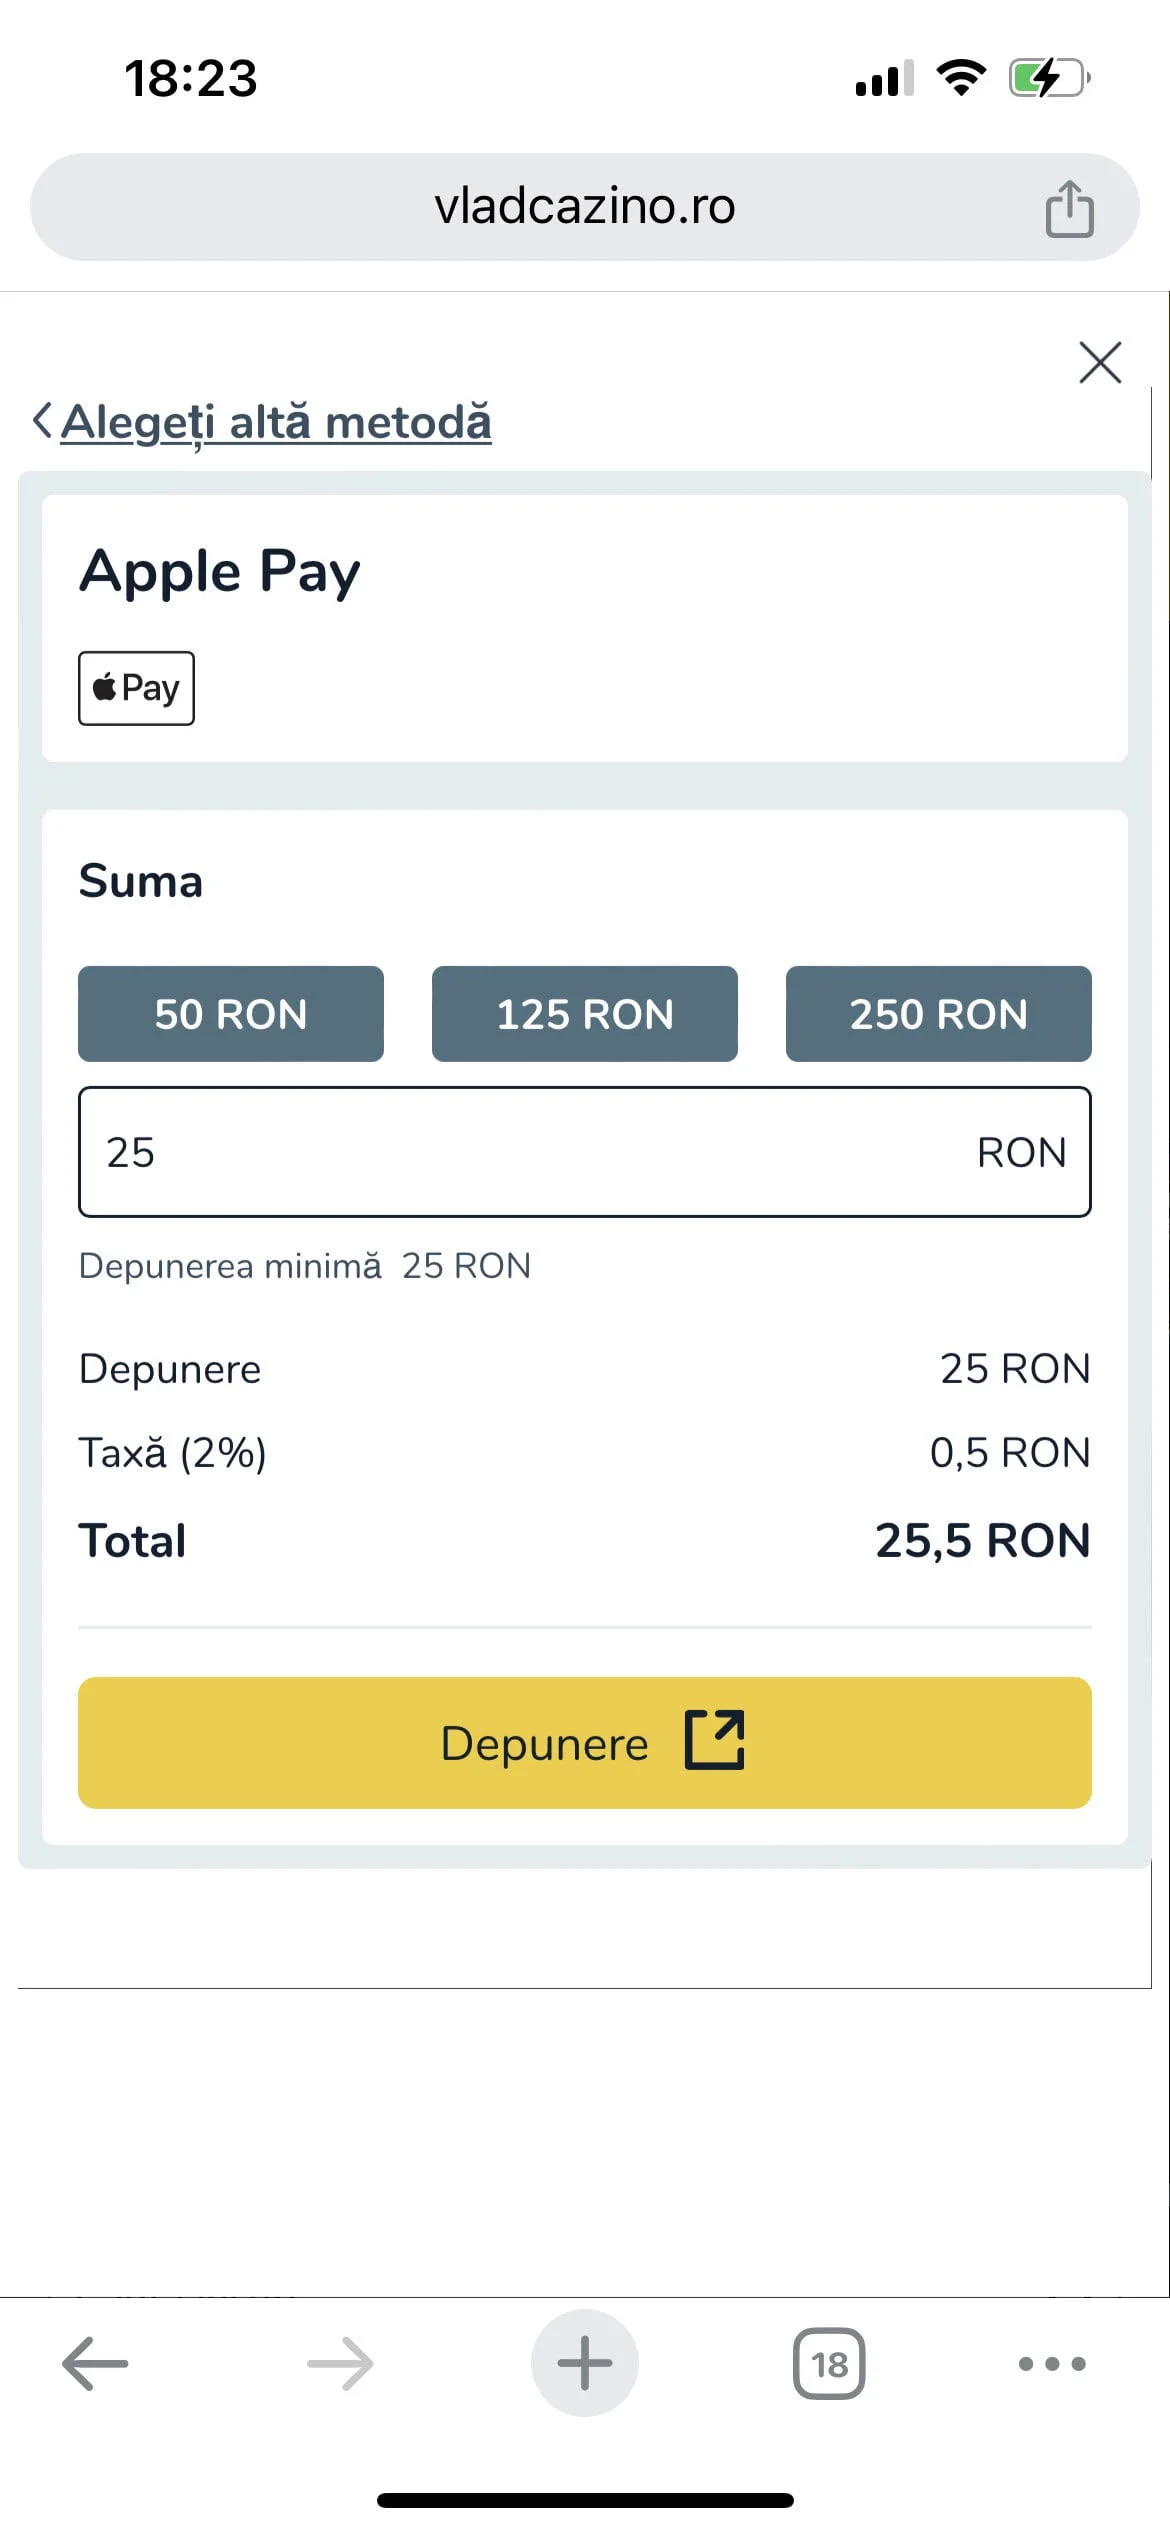The width and height of the screenshot is (1170, 2532).
Task: Choose the 250 RON preset amount
Action: (938, 1013)
